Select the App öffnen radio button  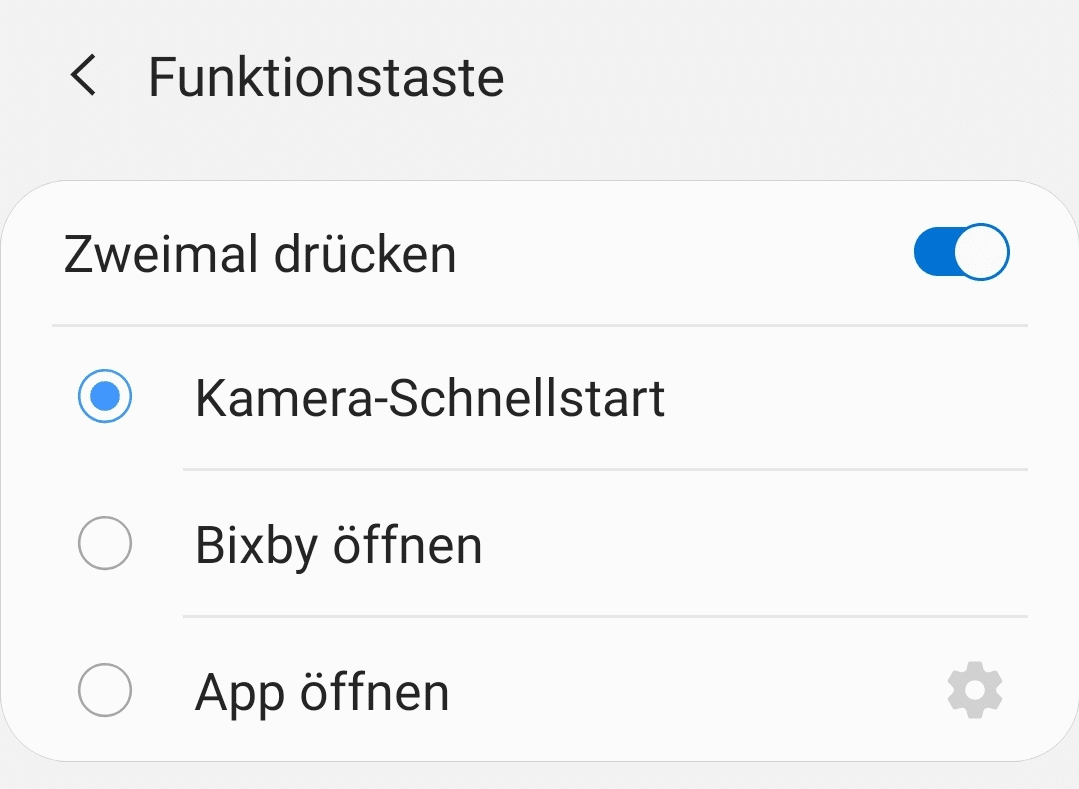[x=105, y=691]
